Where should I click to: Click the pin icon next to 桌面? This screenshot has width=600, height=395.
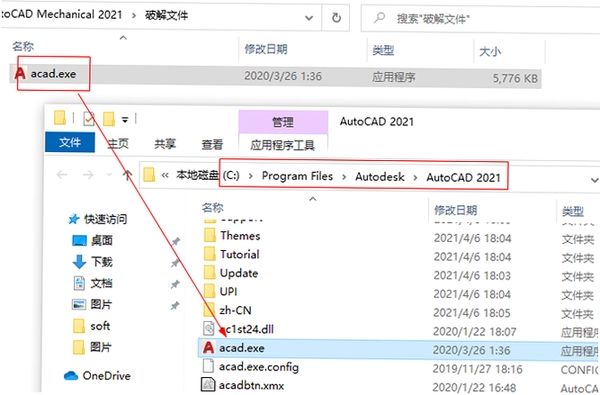pyautogui.click(x=175, y=241)
